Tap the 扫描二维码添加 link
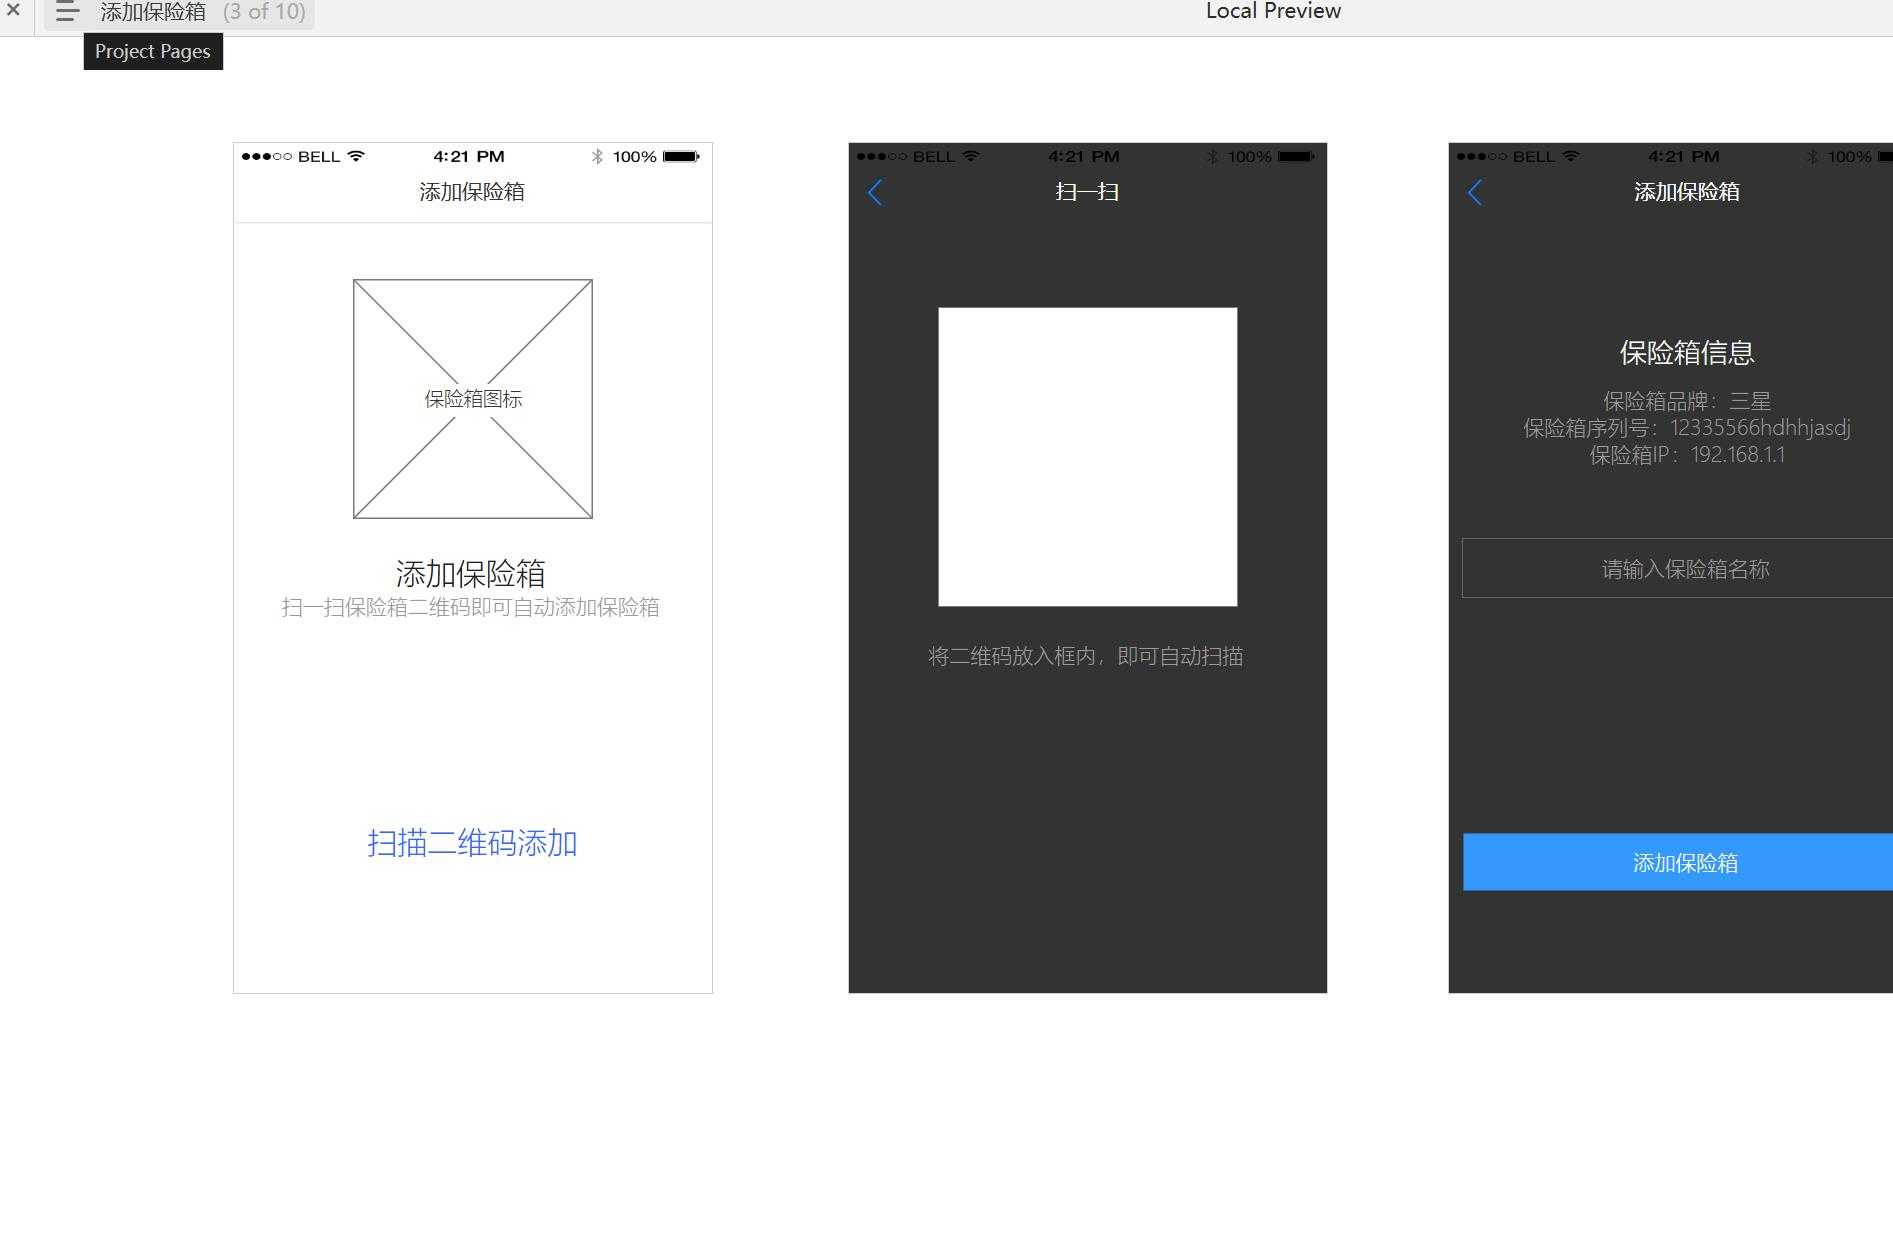 [x=472, y=843]
